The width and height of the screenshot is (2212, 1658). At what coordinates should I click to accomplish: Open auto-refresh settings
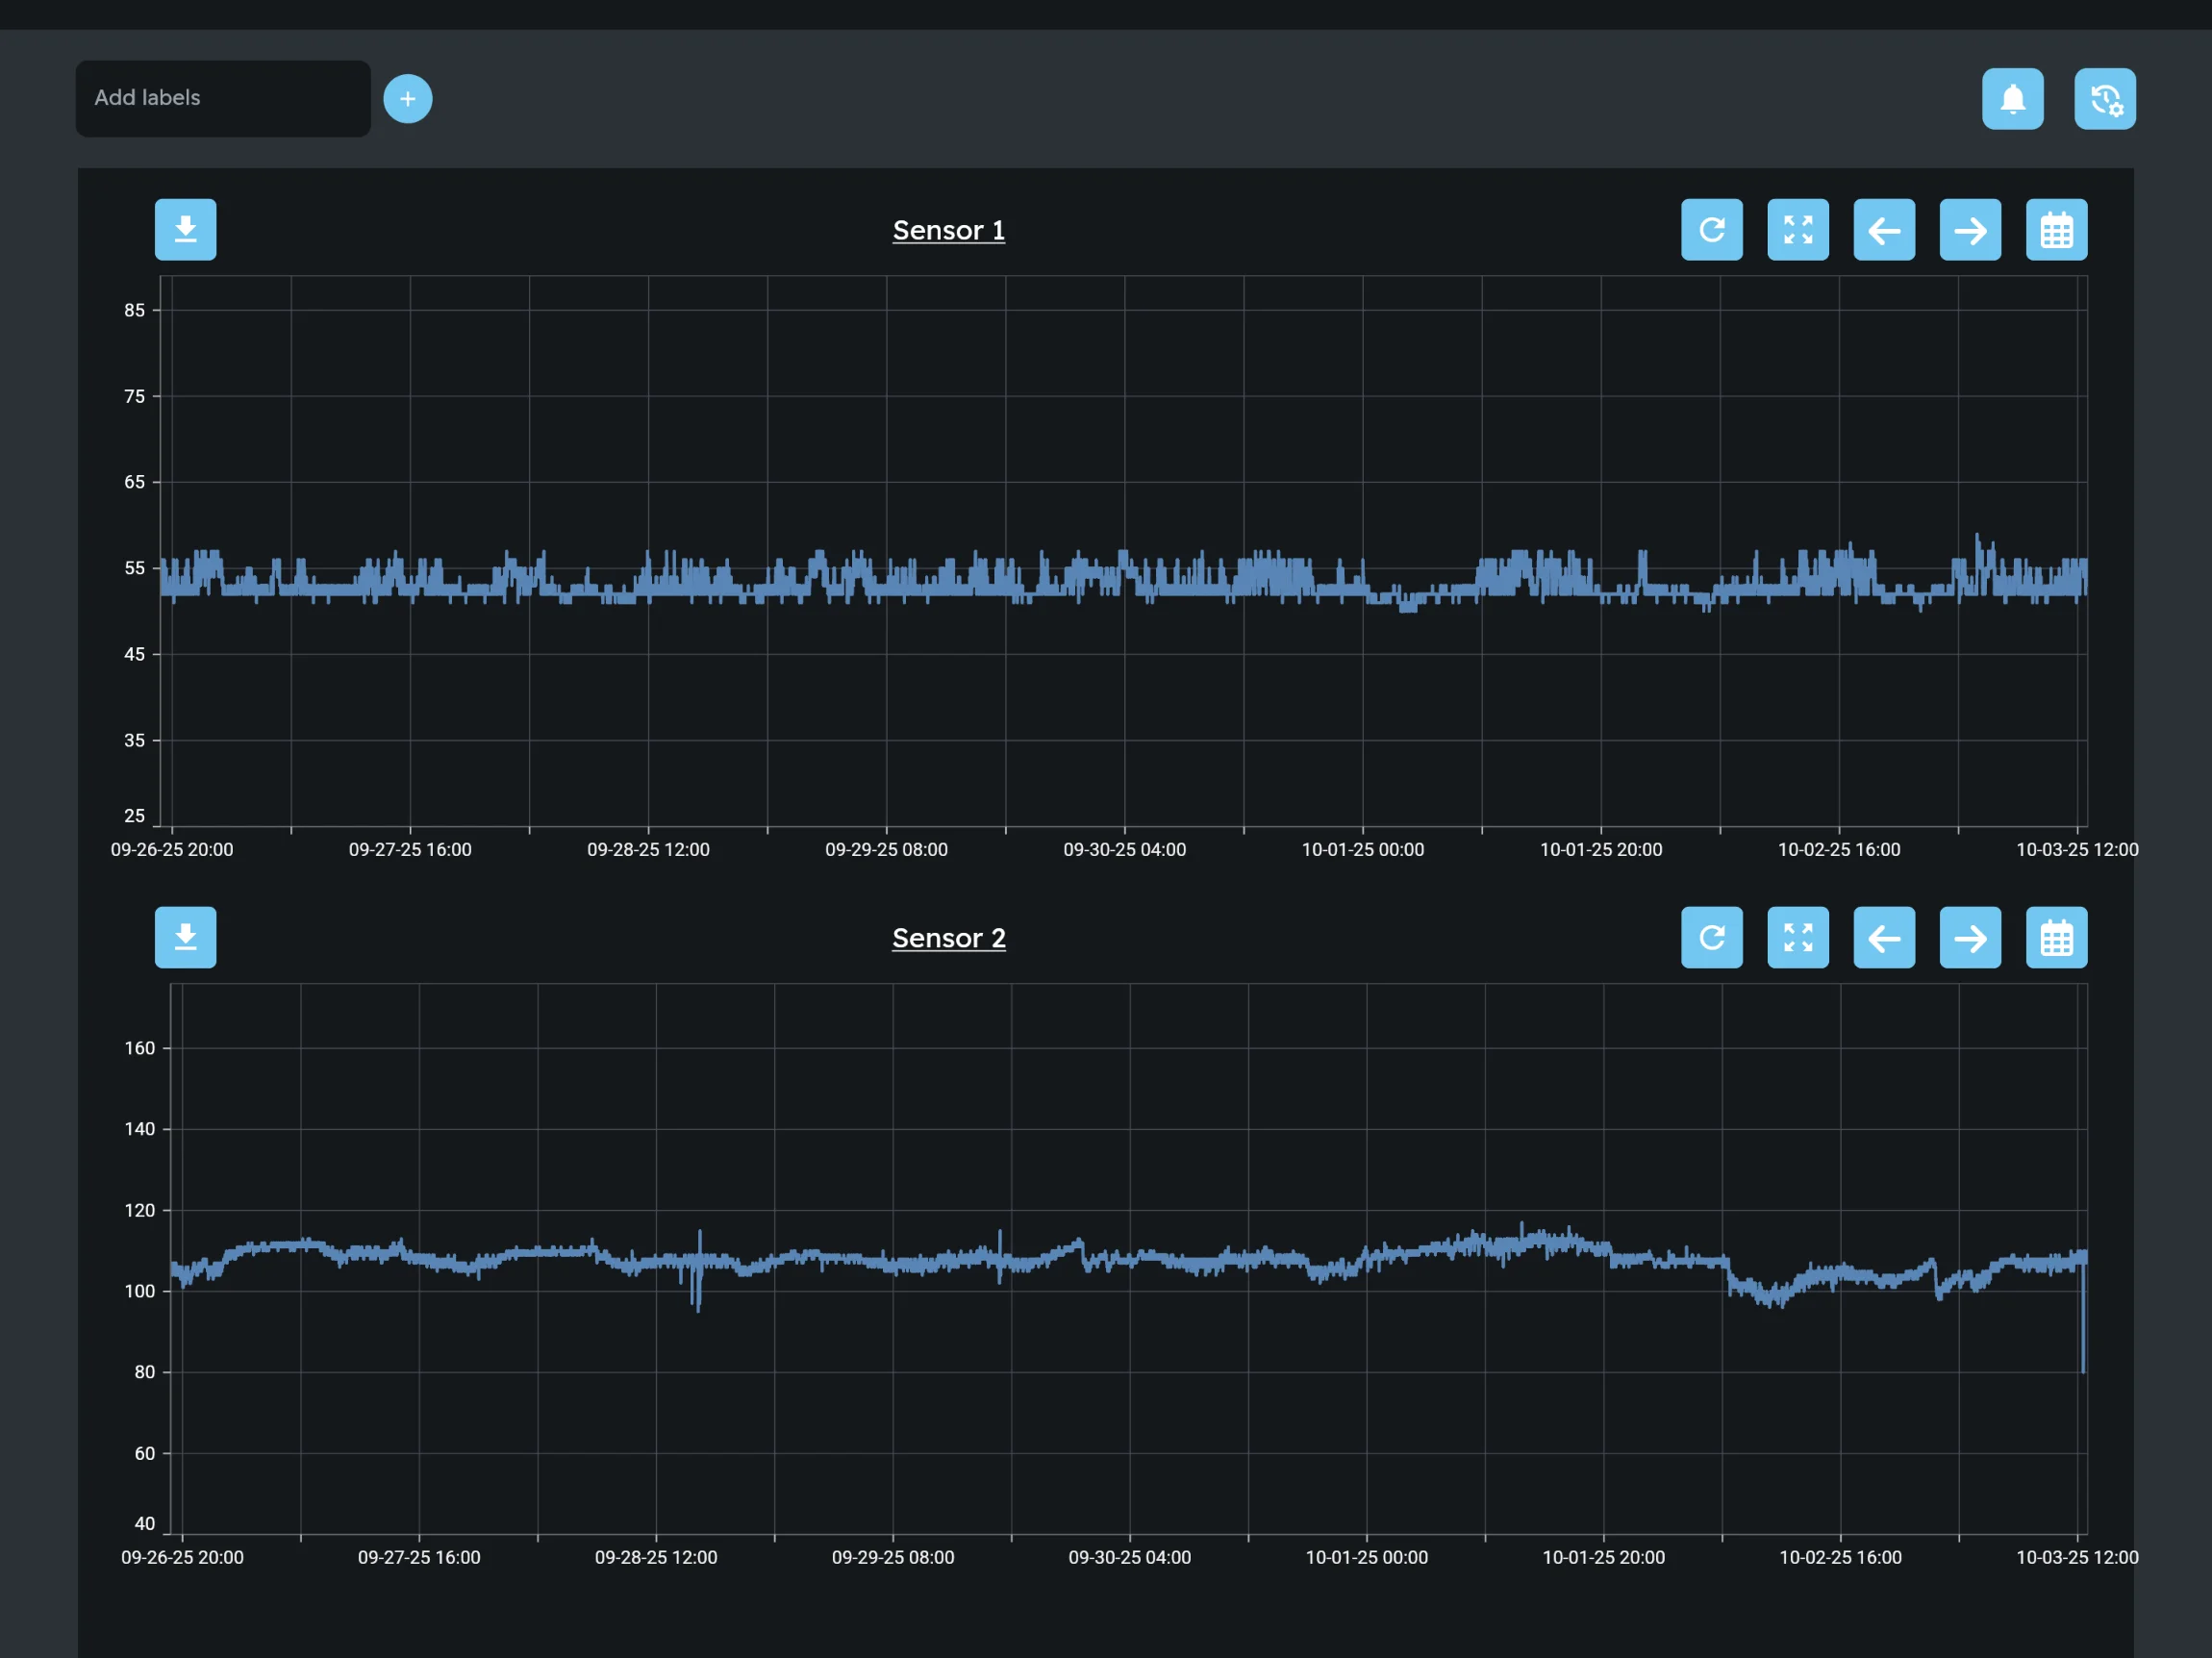2105,98
